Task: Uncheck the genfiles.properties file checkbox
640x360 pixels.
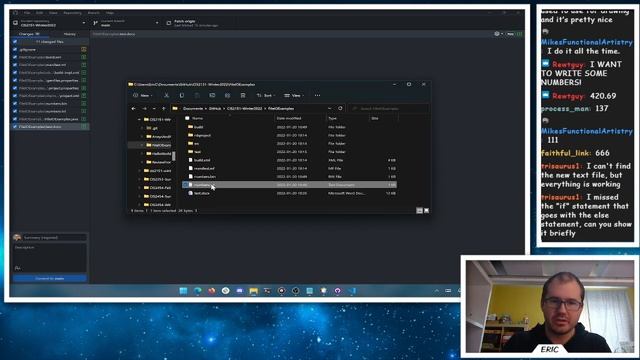Action: [15, 80]
